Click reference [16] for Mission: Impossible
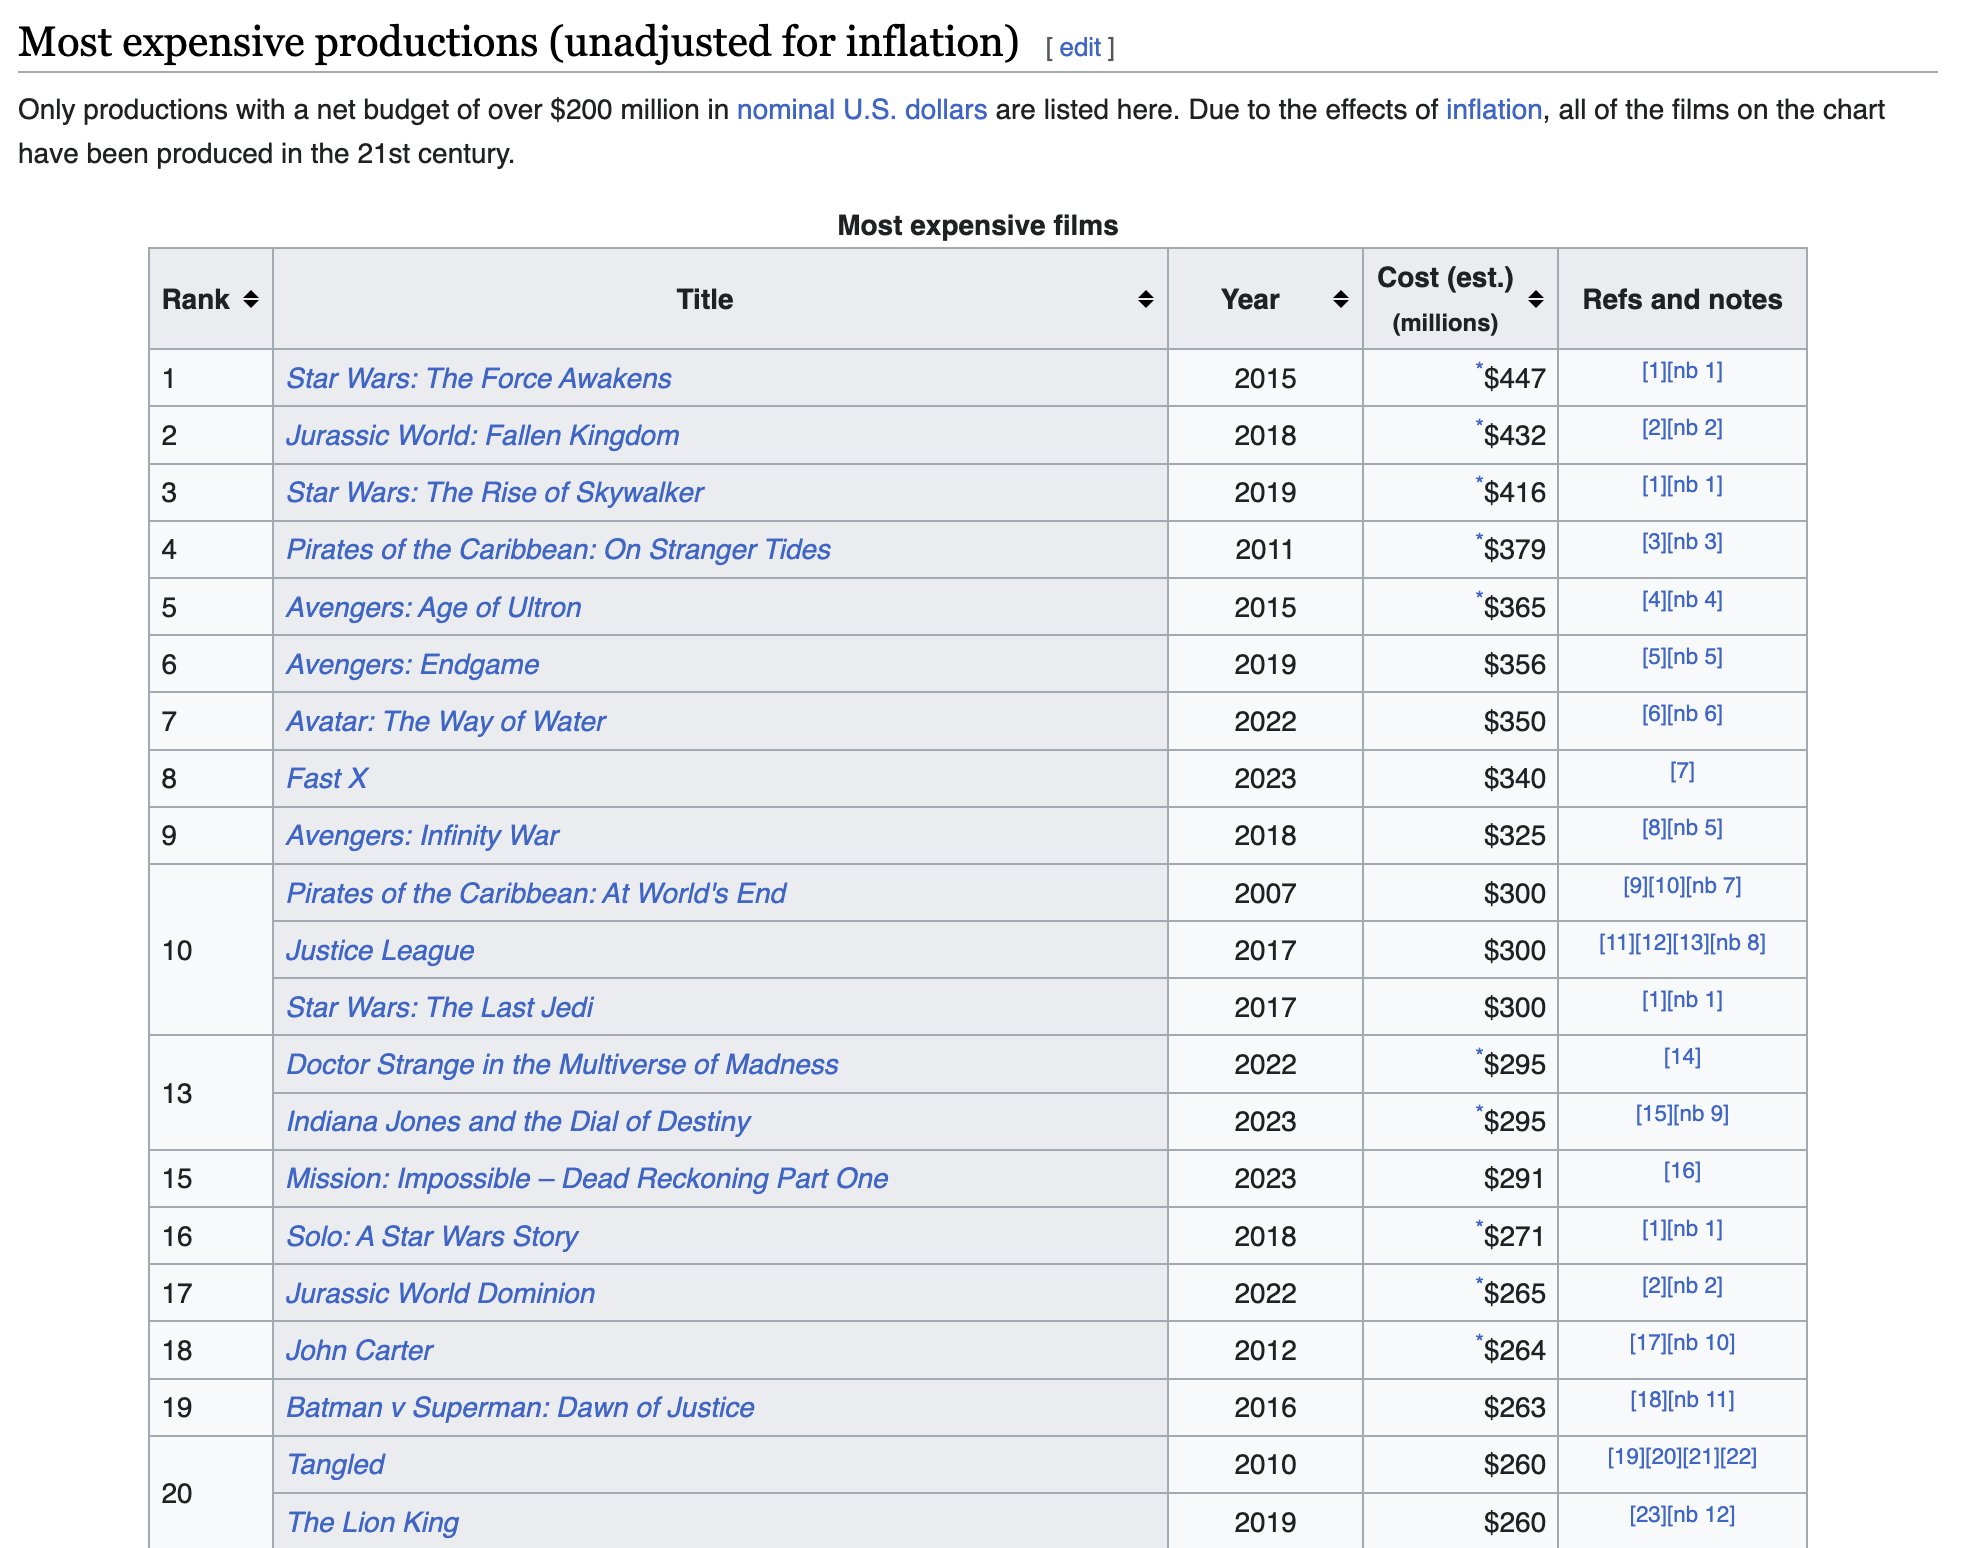This screenshot has height=1548, width=1972. (1681, 1171)
